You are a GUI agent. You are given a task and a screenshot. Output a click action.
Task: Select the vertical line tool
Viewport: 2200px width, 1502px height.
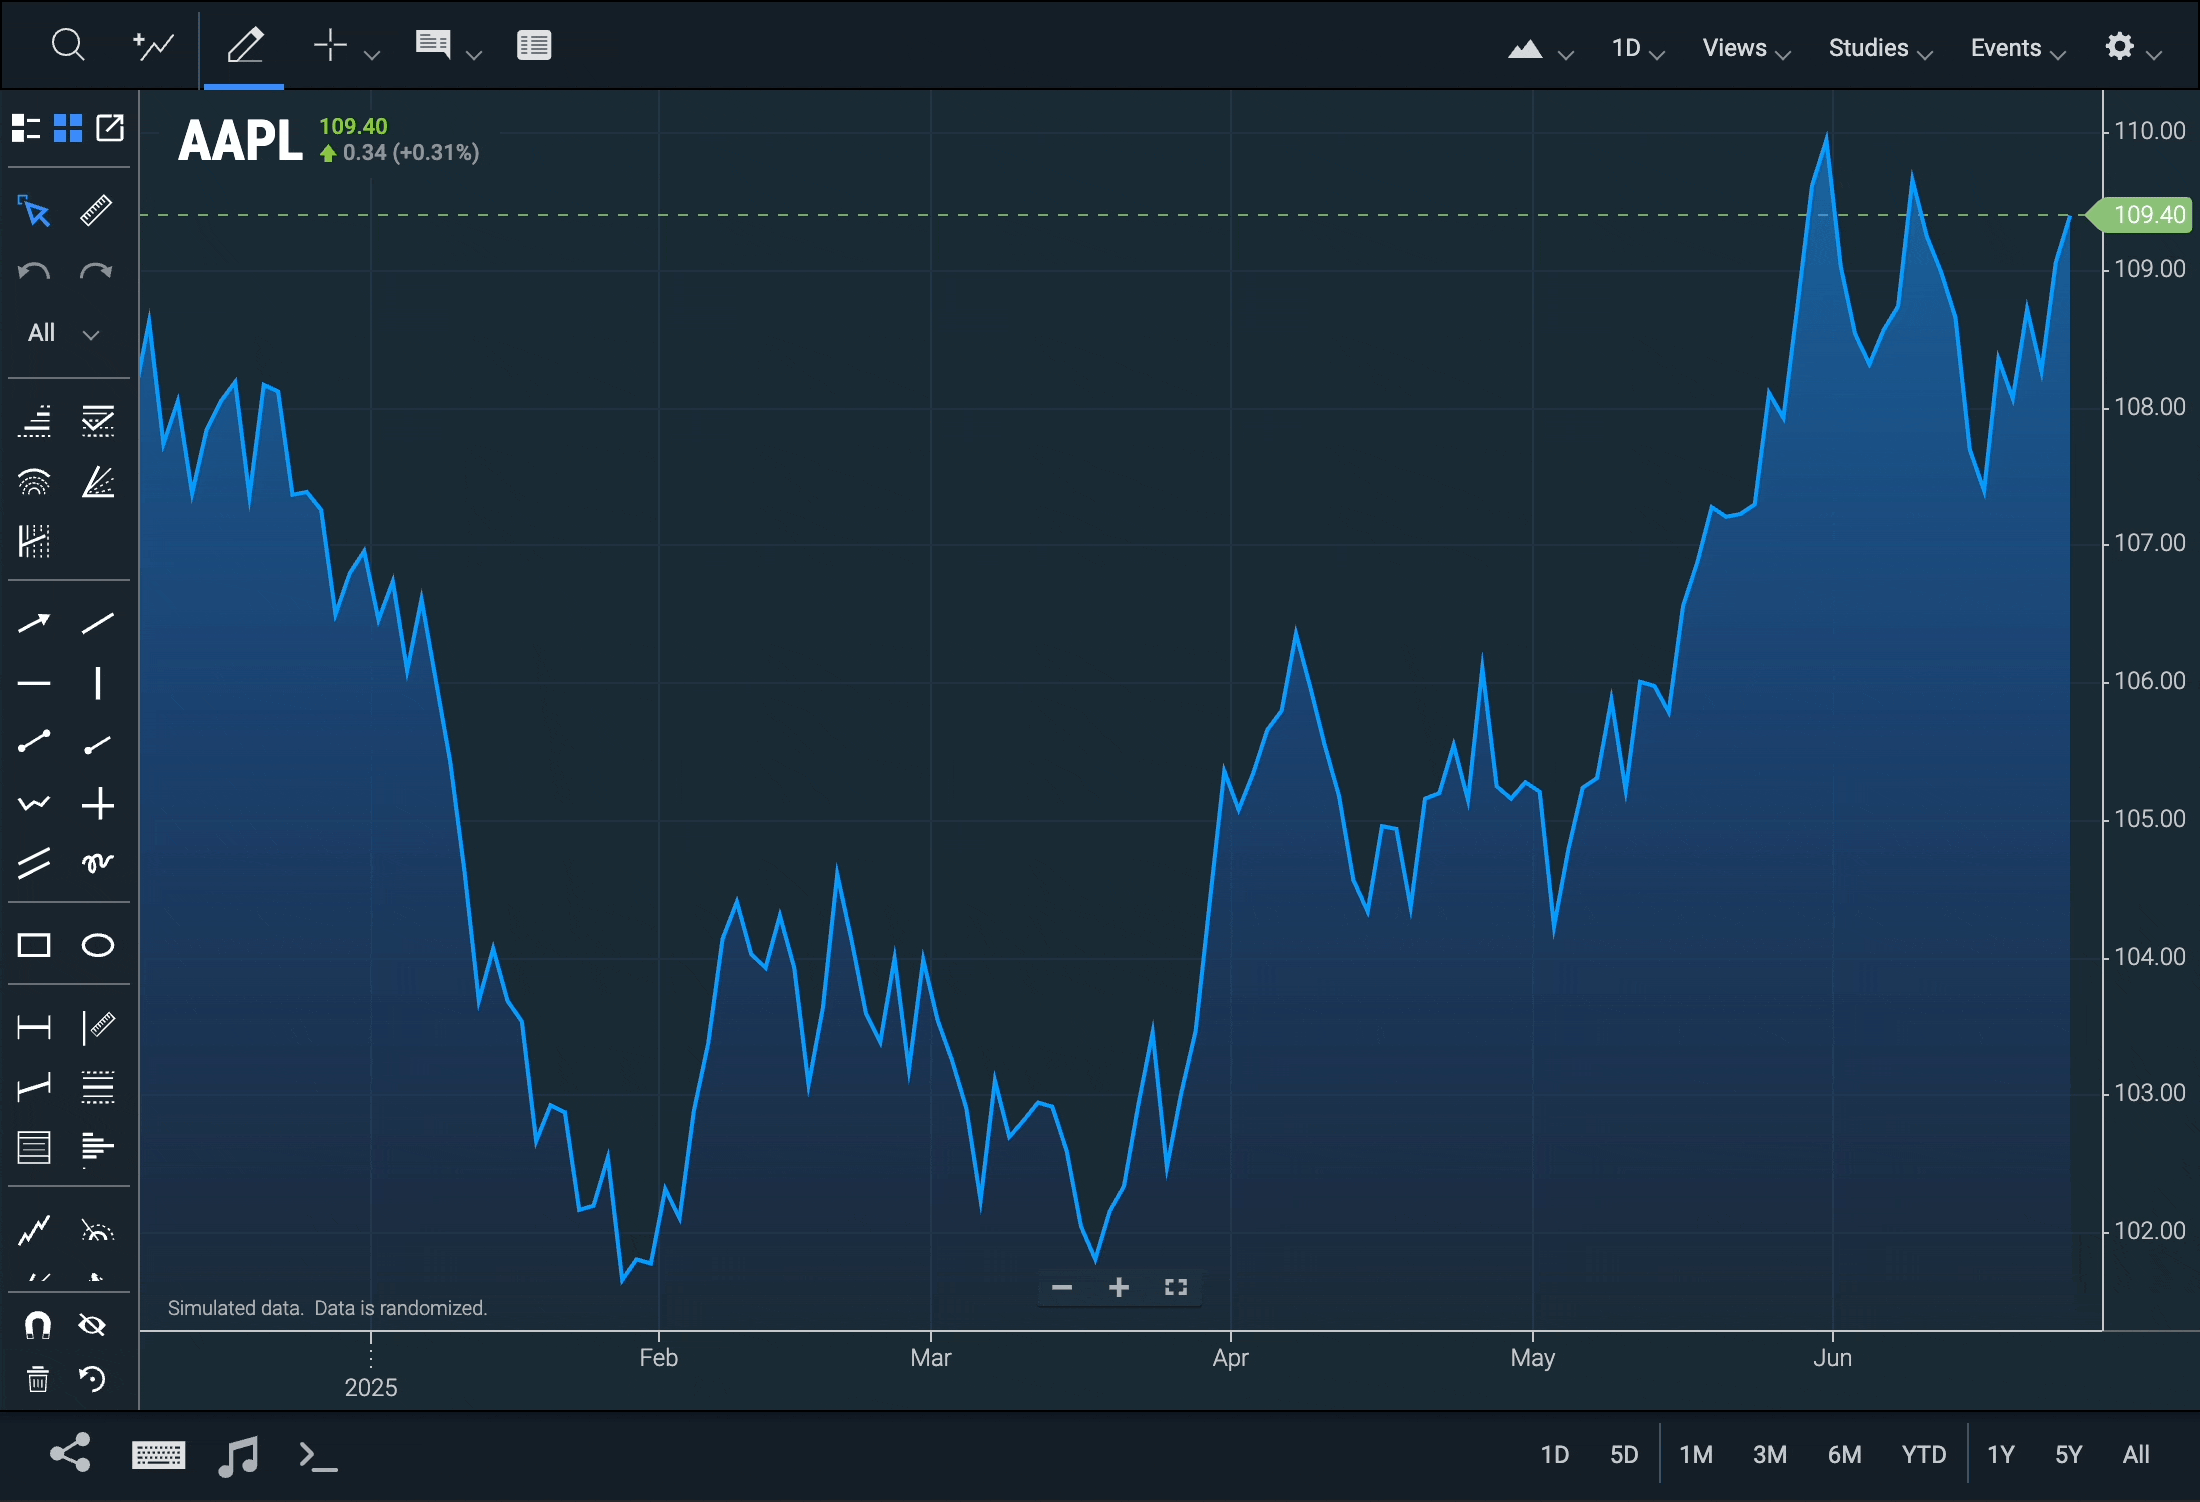coord(98,684)
